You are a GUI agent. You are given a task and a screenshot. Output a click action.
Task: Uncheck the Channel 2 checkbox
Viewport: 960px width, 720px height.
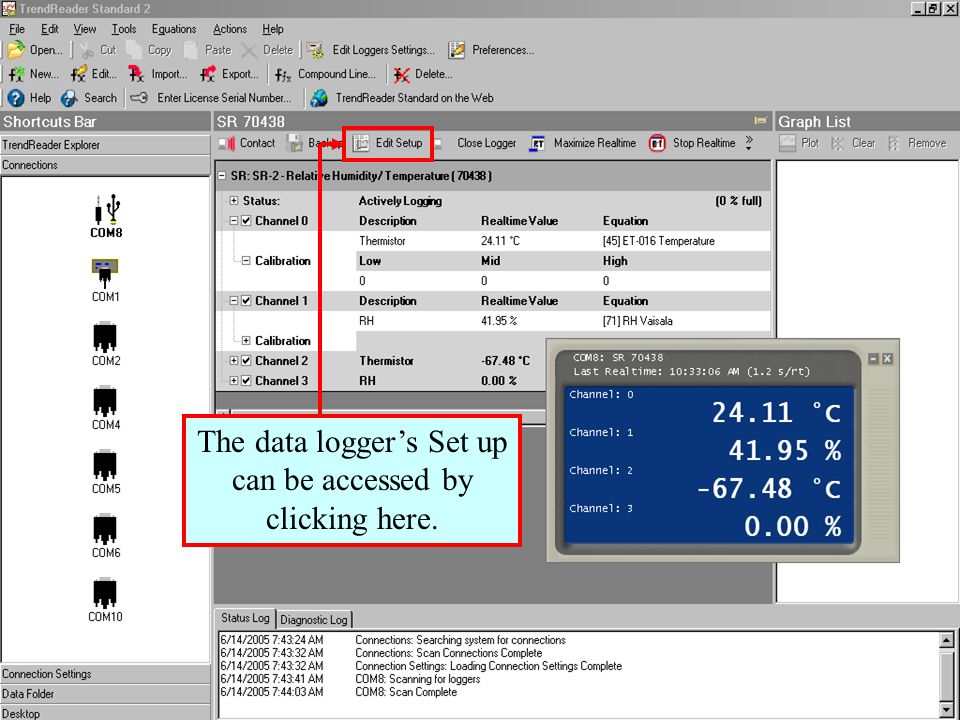tap(246, 361)
